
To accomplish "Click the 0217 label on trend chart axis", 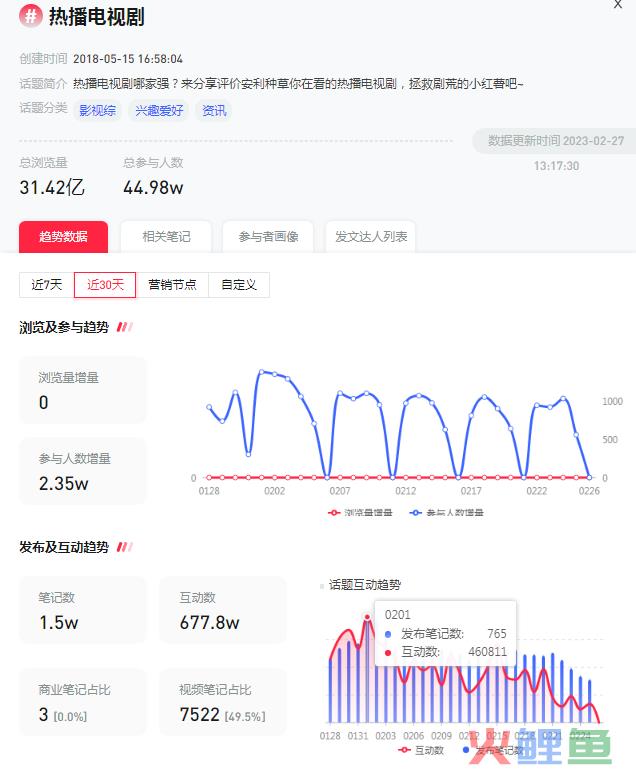I will [x=471, y=491].
